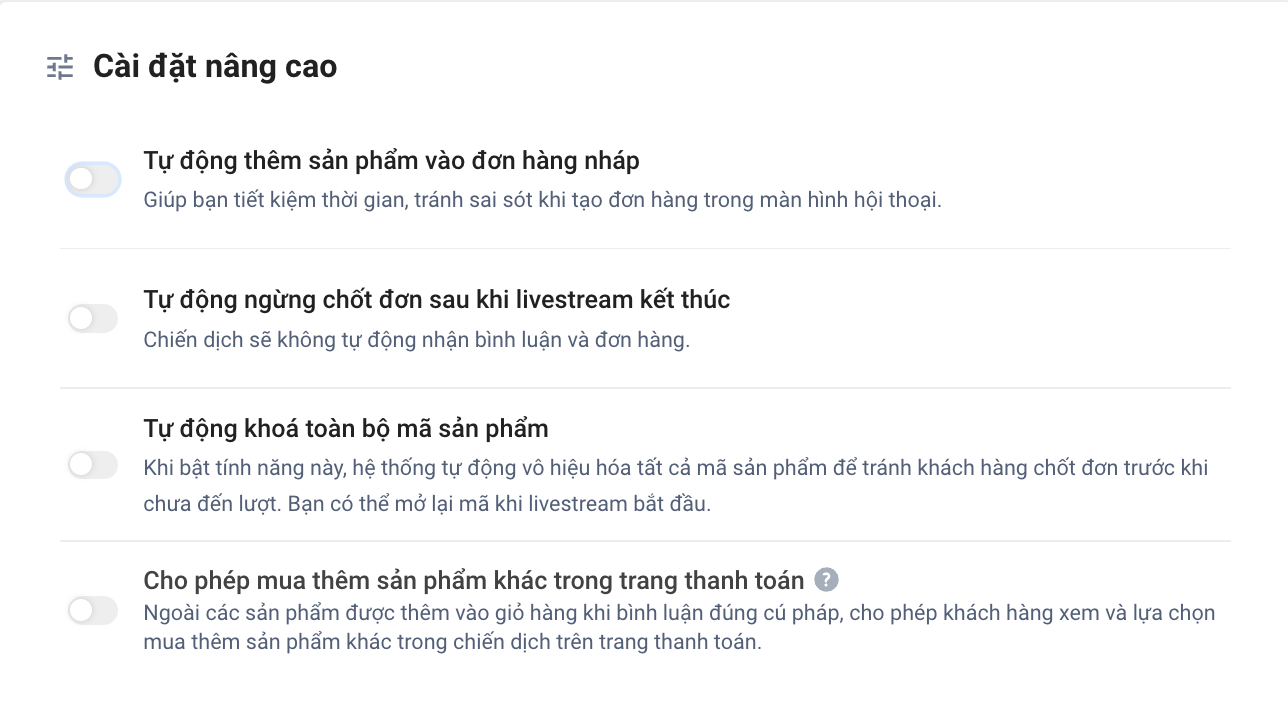The image size is (1288, 708).
Task: Click "Tự động khoá toàn bộ mã" title
Action: [345, 429]
